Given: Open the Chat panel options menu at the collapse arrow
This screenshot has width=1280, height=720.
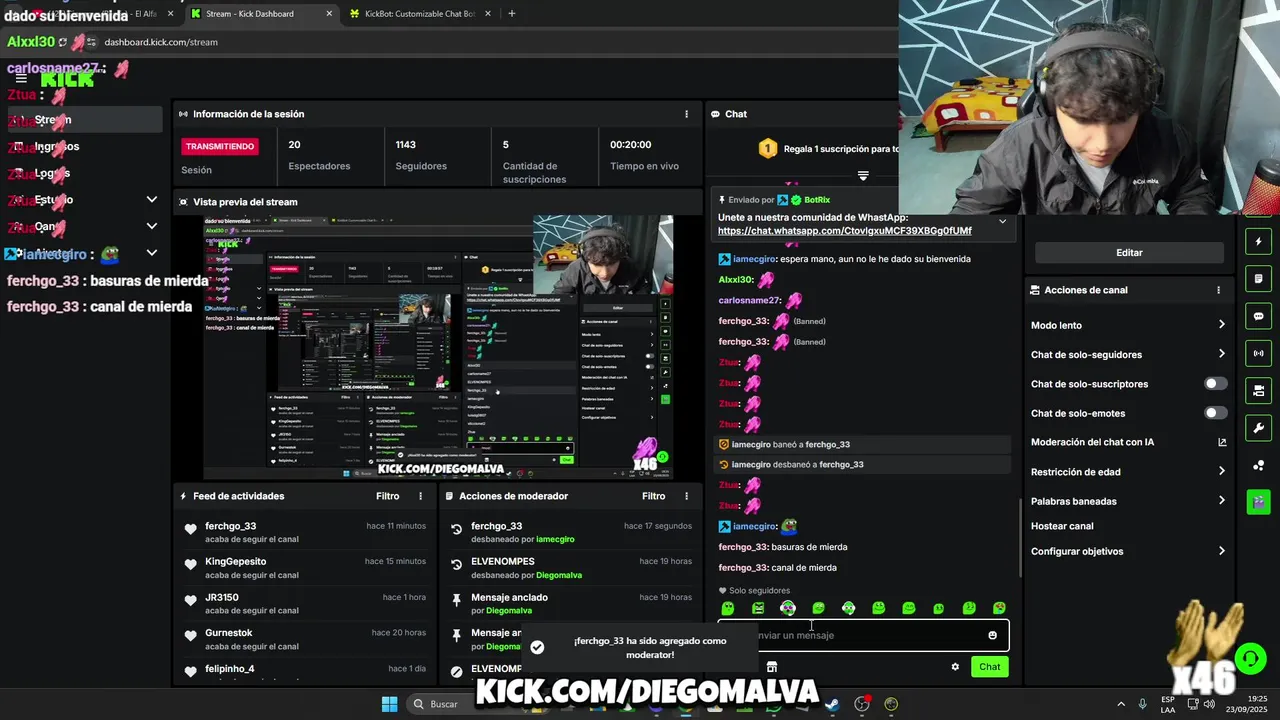Looking at the screenshot, I should tap(863, 176).
